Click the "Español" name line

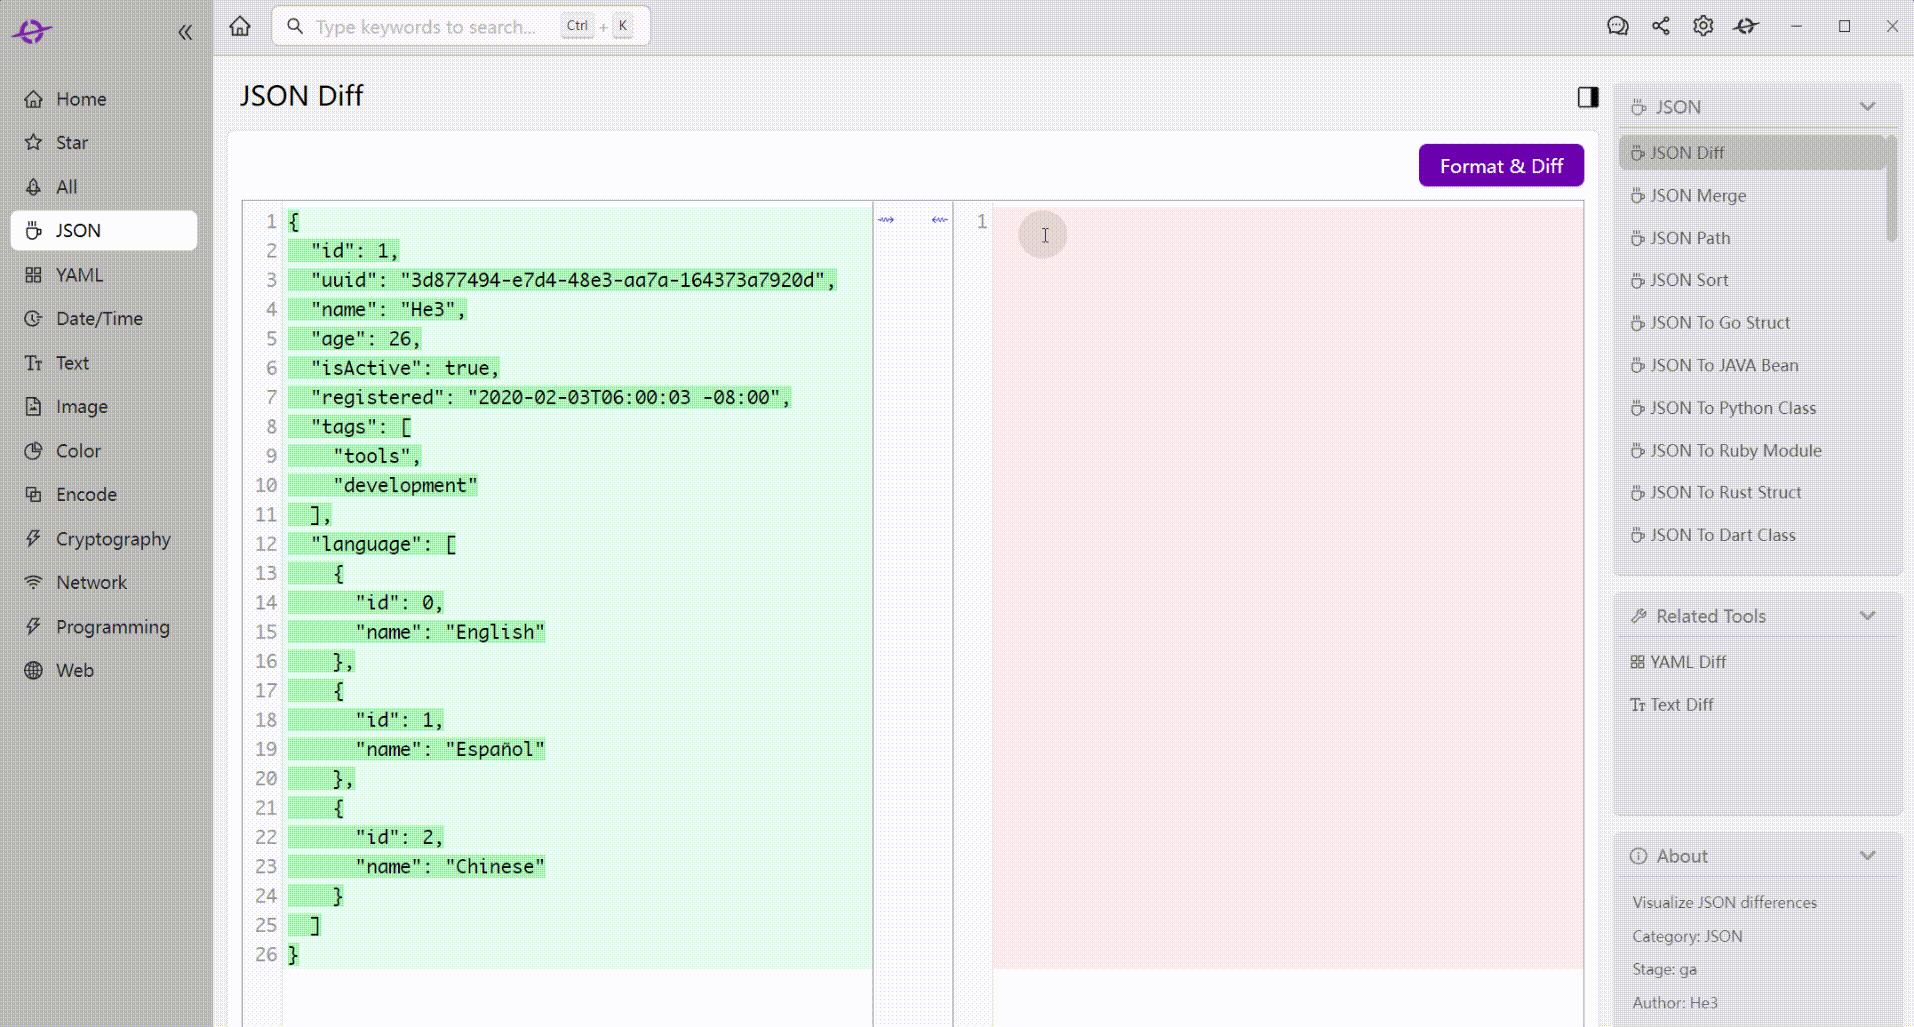tap(417, 749)
